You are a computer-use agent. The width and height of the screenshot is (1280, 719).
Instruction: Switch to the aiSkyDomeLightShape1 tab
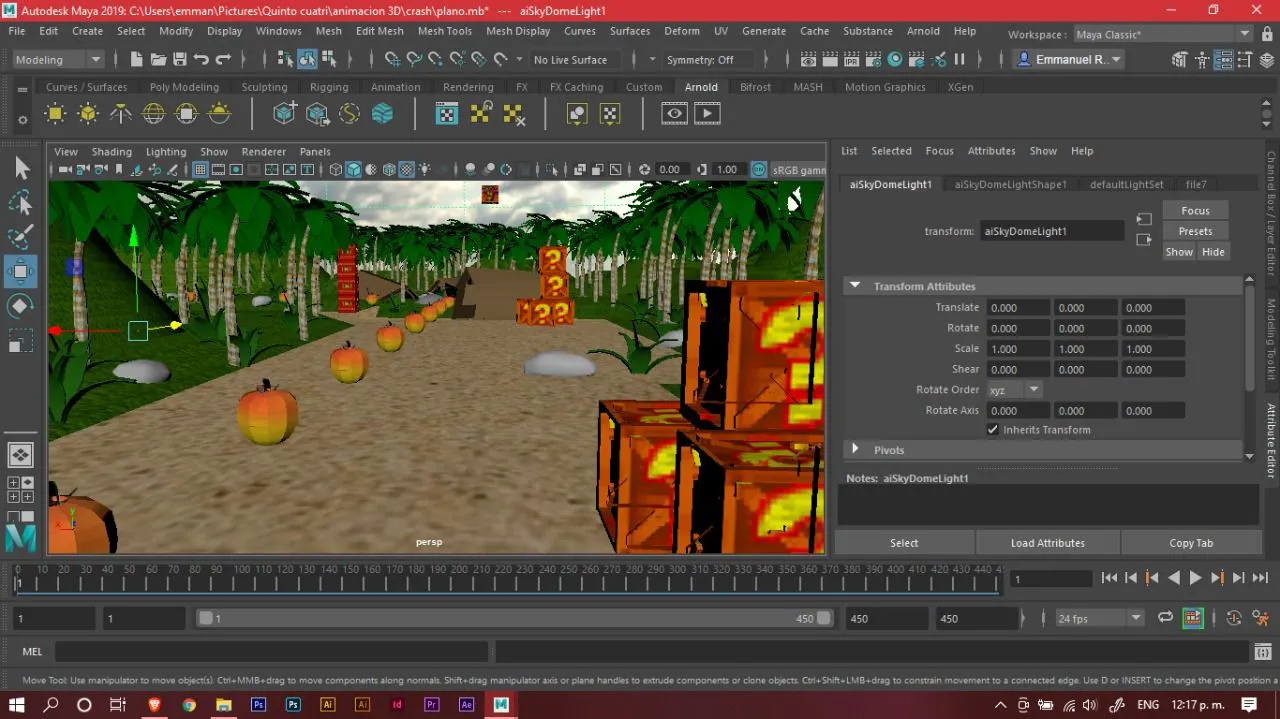point(1010,184)
